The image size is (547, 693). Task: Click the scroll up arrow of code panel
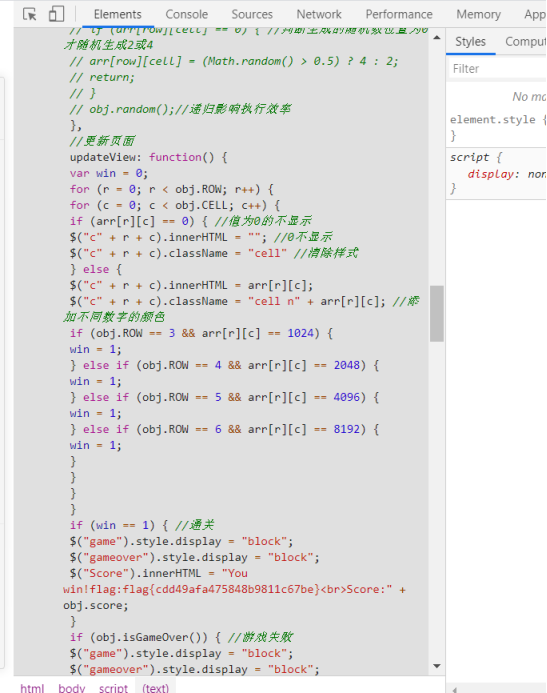click(x=437, y=38)
